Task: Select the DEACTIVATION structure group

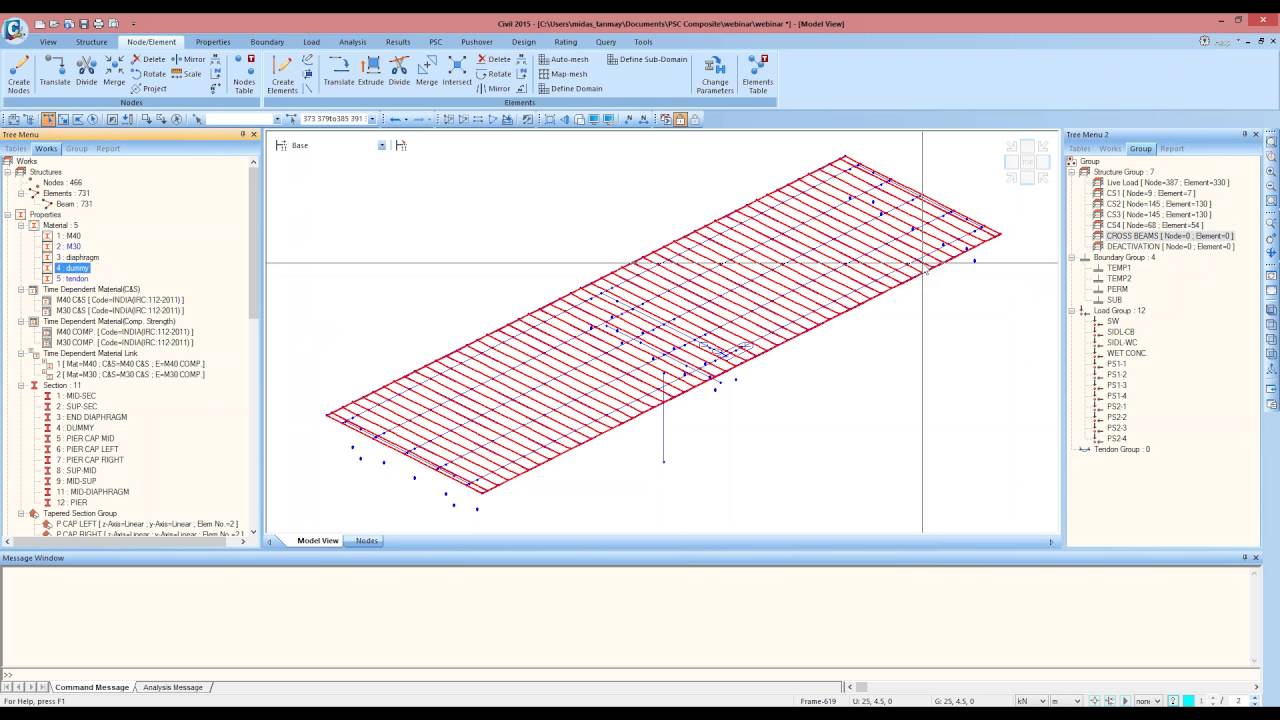Action: tap(1170, 247)
